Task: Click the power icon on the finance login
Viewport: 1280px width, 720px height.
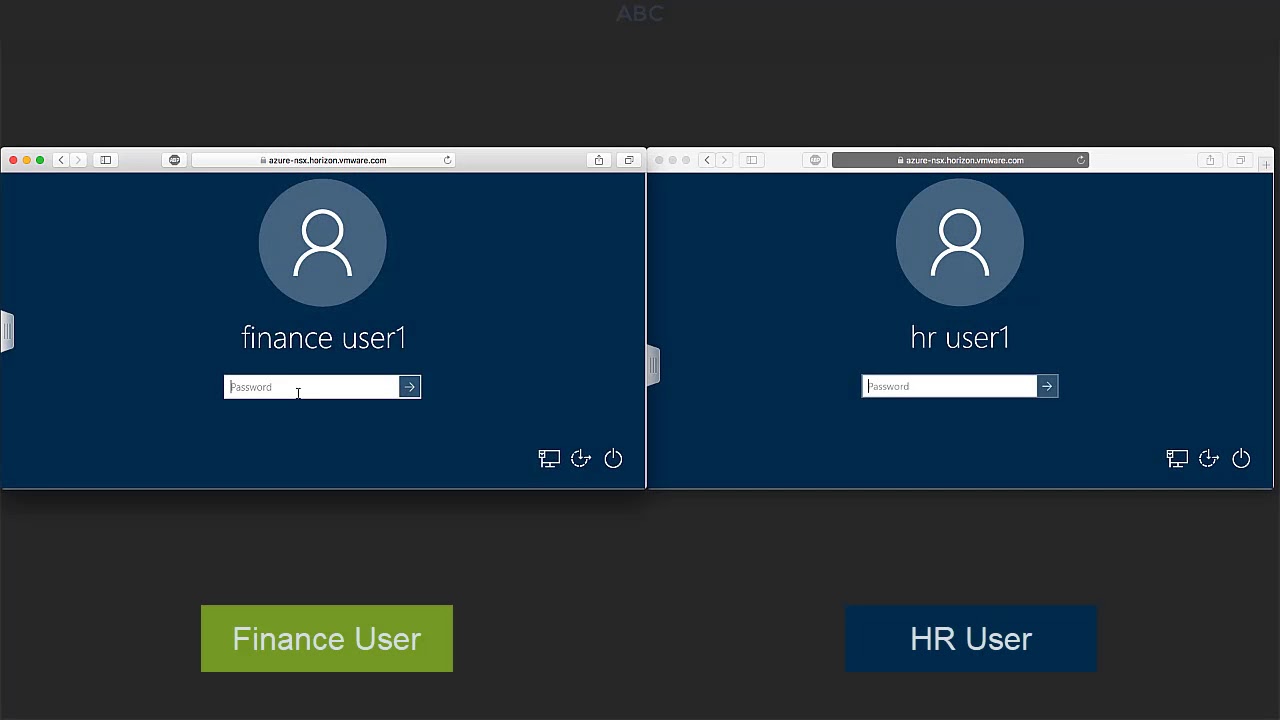Action: (x=613, y=458)
